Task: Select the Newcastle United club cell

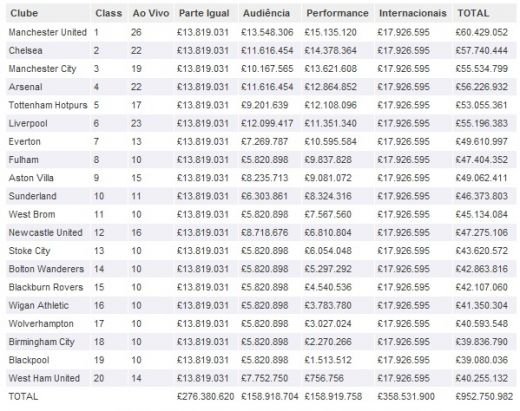Action: coord(45,233)
